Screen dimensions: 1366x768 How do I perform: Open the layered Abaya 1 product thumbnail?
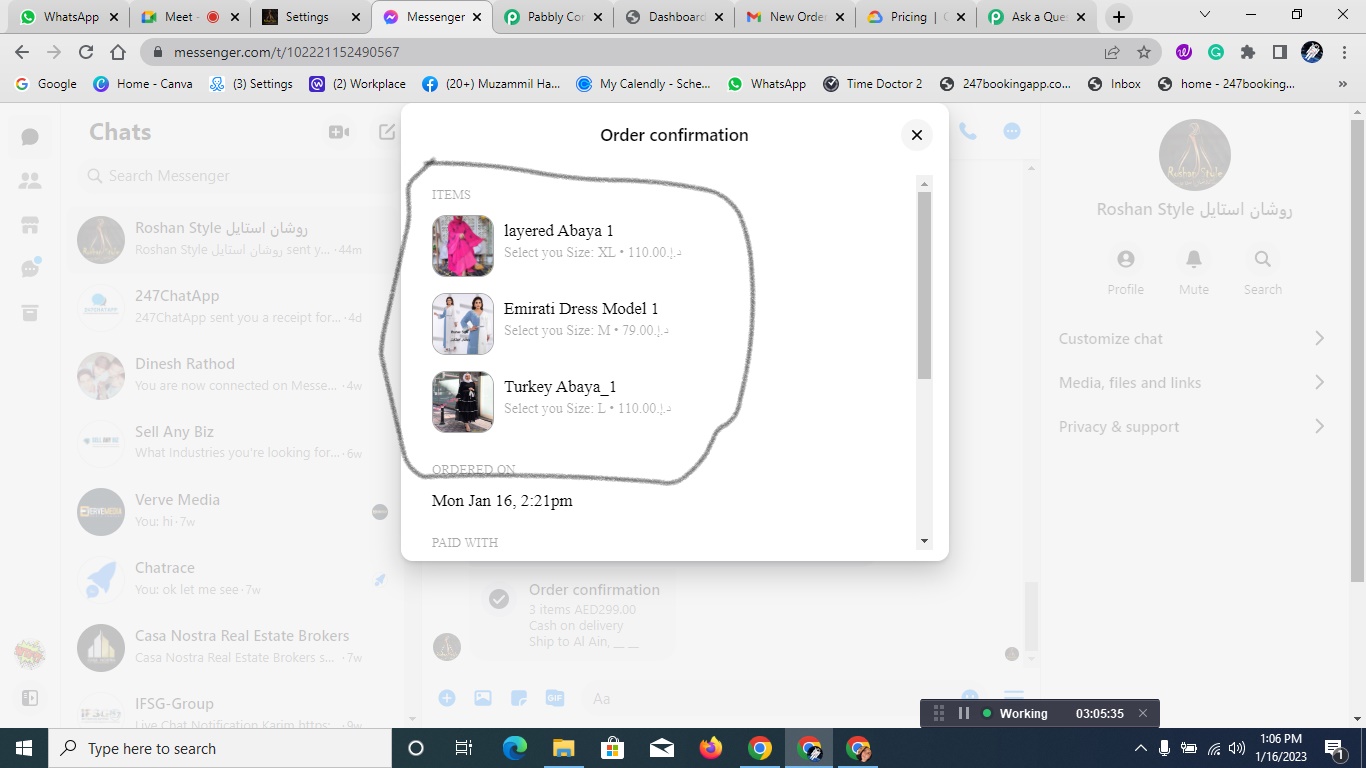click(463, 246)
